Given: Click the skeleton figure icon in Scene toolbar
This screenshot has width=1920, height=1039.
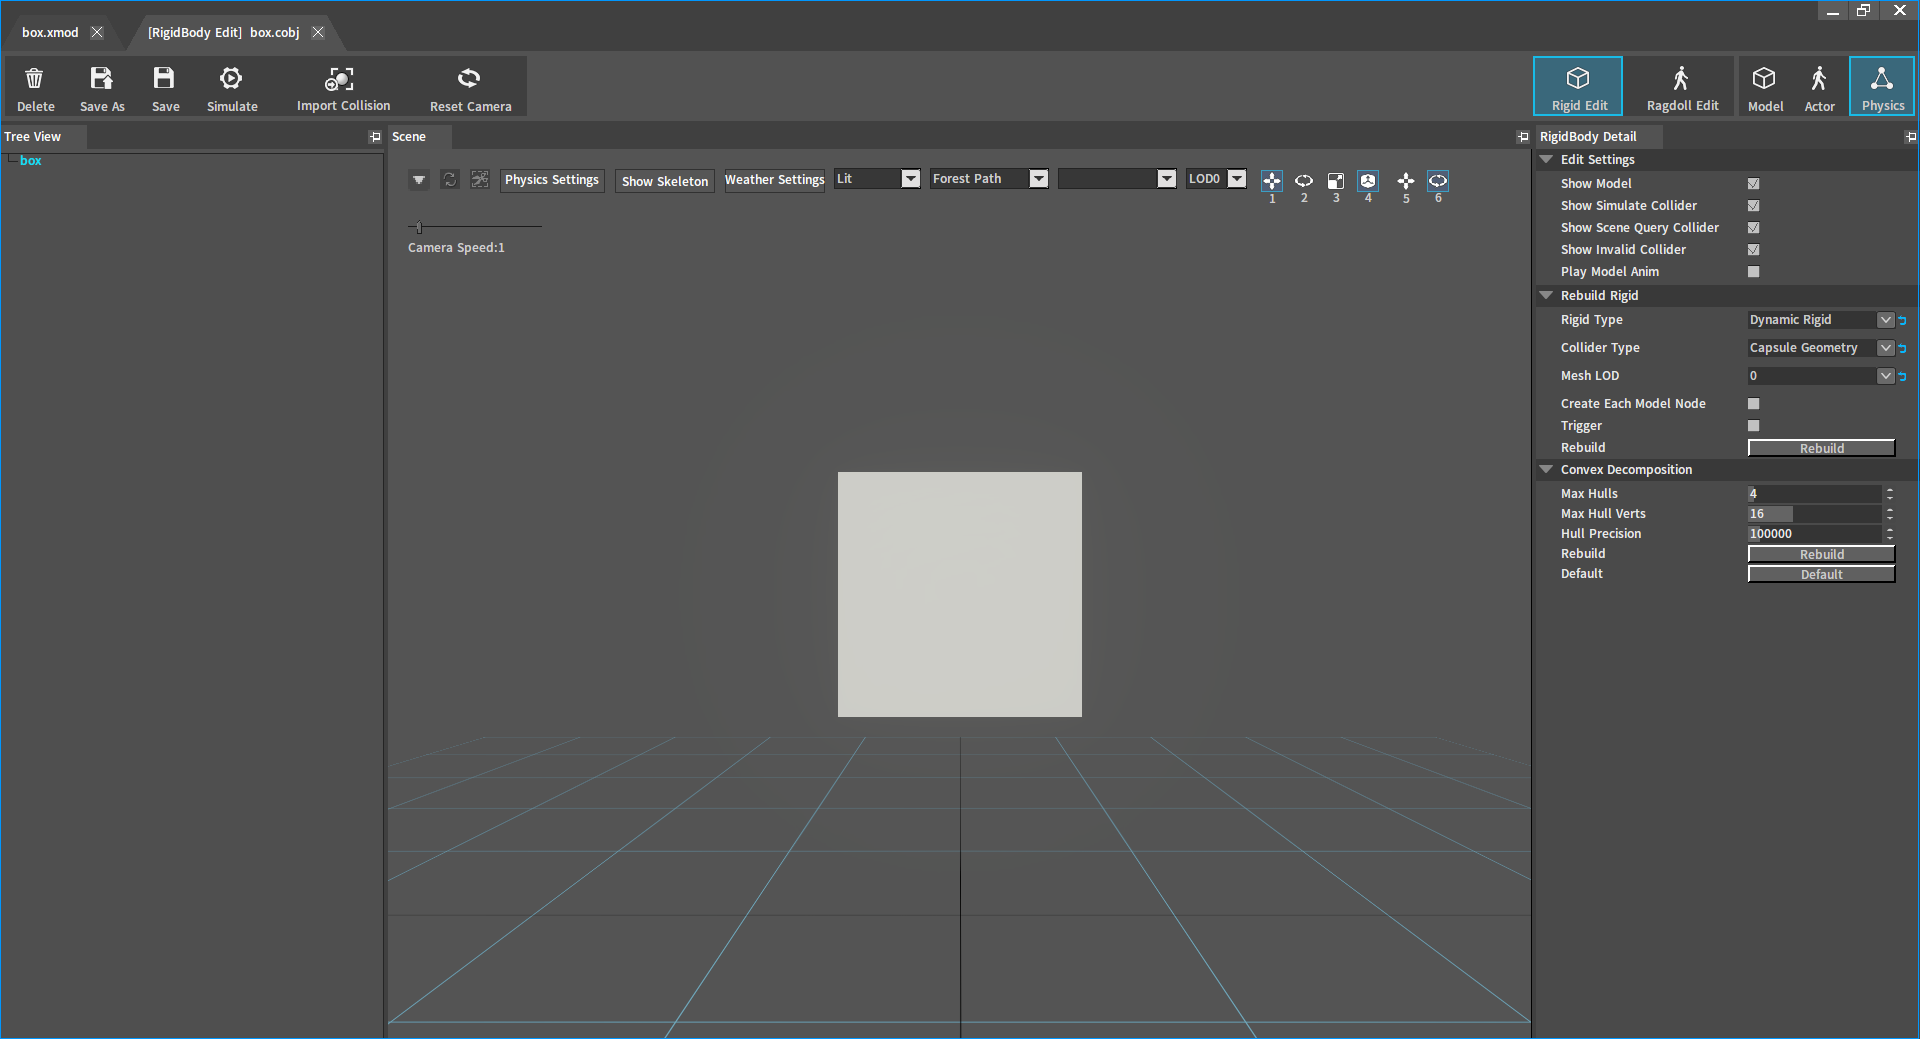Looking at the screenshot, I should 480,179.
